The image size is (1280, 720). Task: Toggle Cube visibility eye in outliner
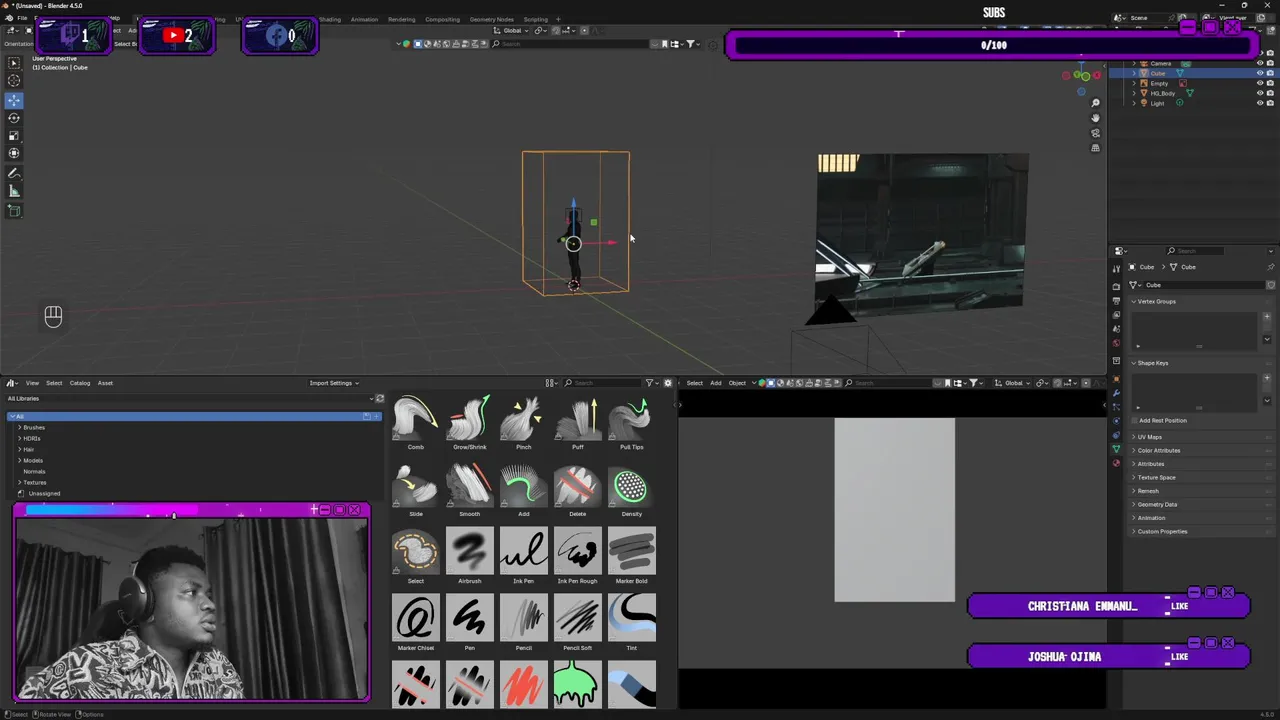coord(1260,74)
